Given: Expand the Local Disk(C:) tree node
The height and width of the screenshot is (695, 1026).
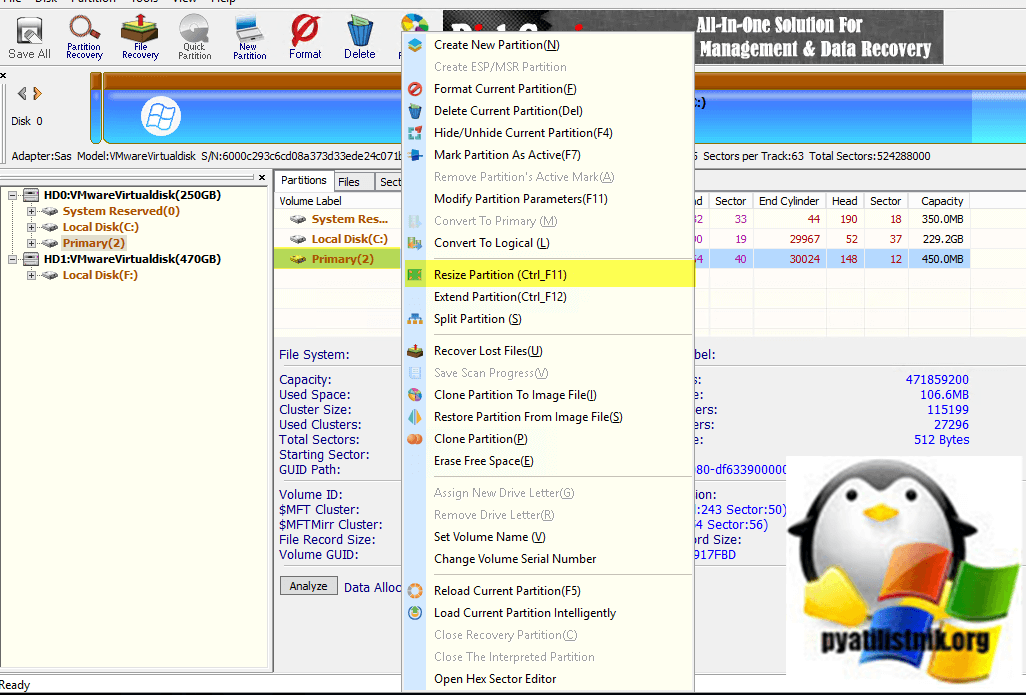Looking at the screenshot, I should (x=31, y=227).
